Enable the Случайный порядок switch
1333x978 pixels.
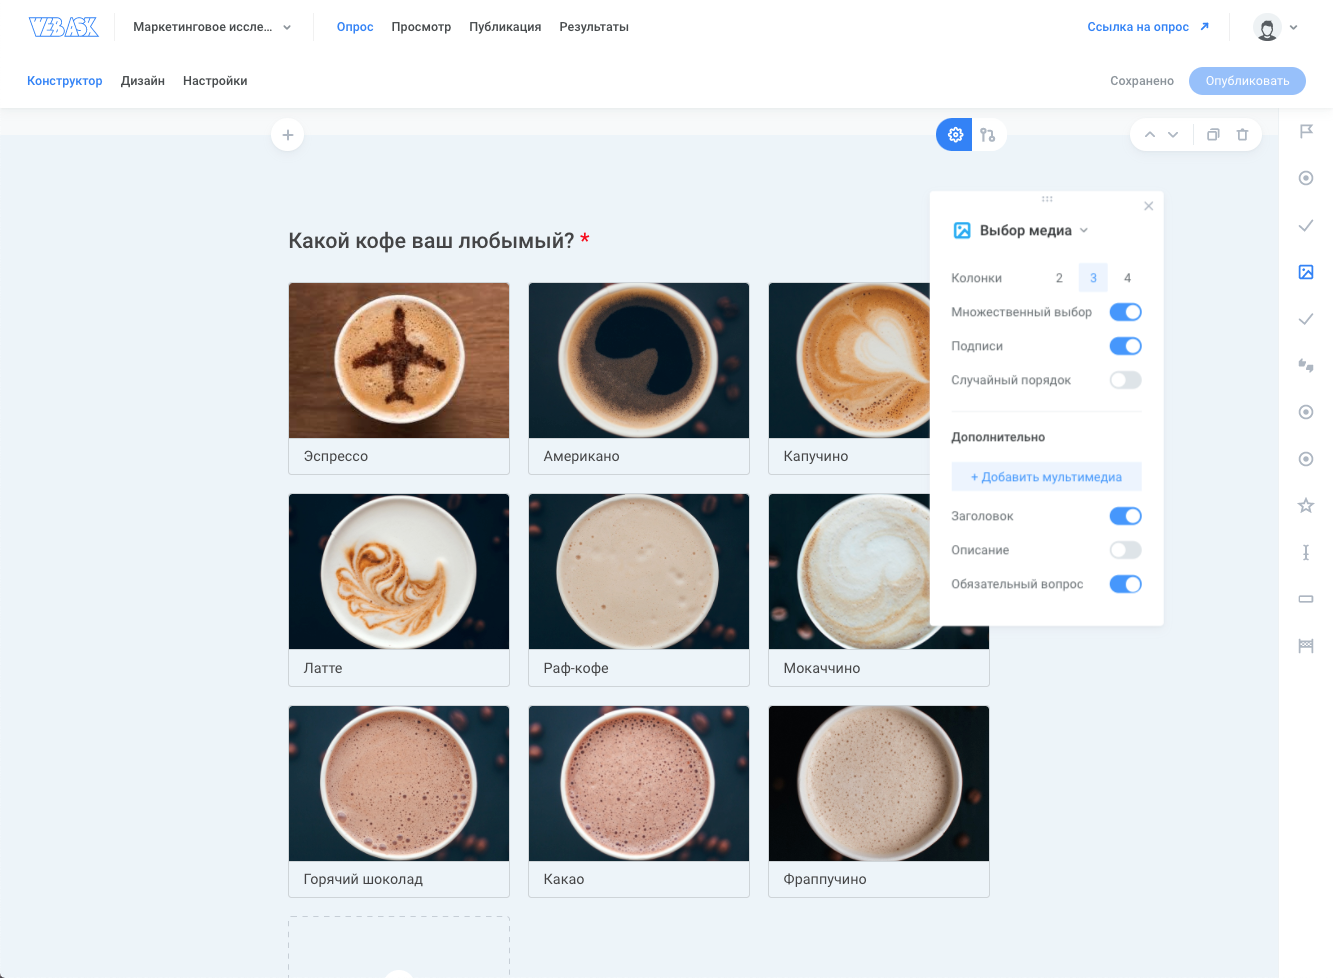tap(1125, 380)
